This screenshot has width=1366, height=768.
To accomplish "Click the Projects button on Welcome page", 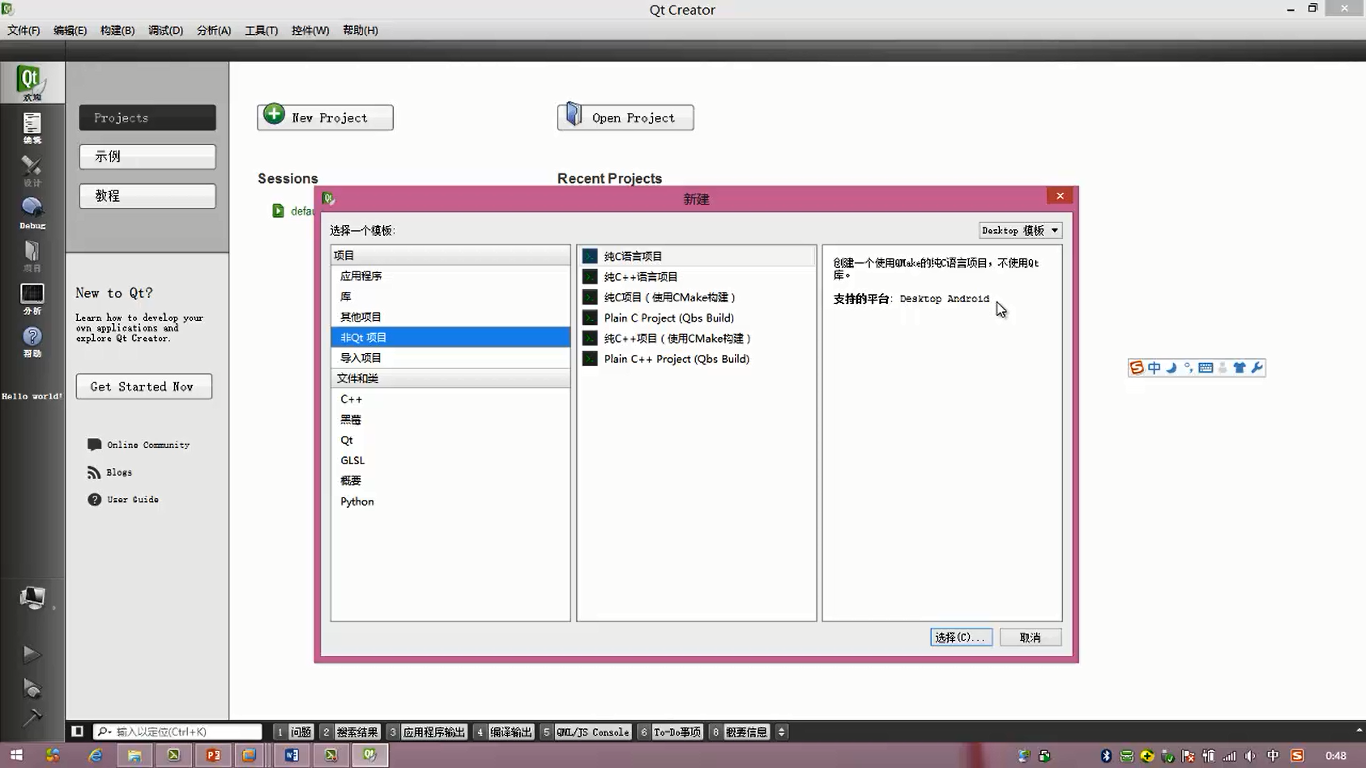I will [x=147, y=117].
